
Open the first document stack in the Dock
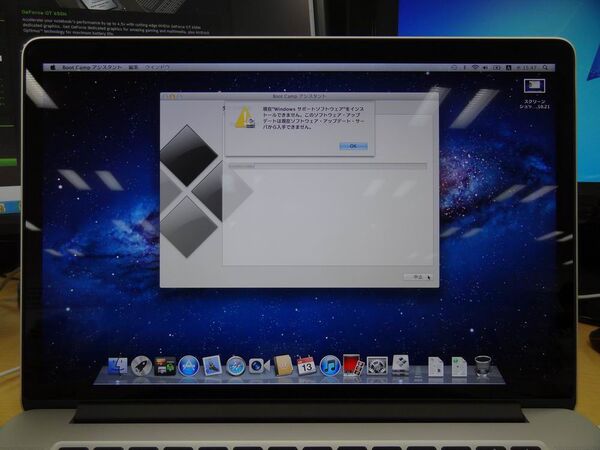pyautogui.click(x=435, y=367)
